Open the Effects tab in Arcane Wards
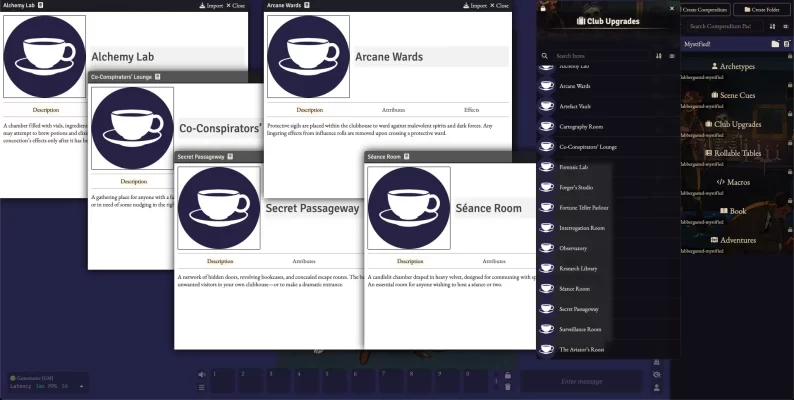The image size is (794, 400). (471, 110)
